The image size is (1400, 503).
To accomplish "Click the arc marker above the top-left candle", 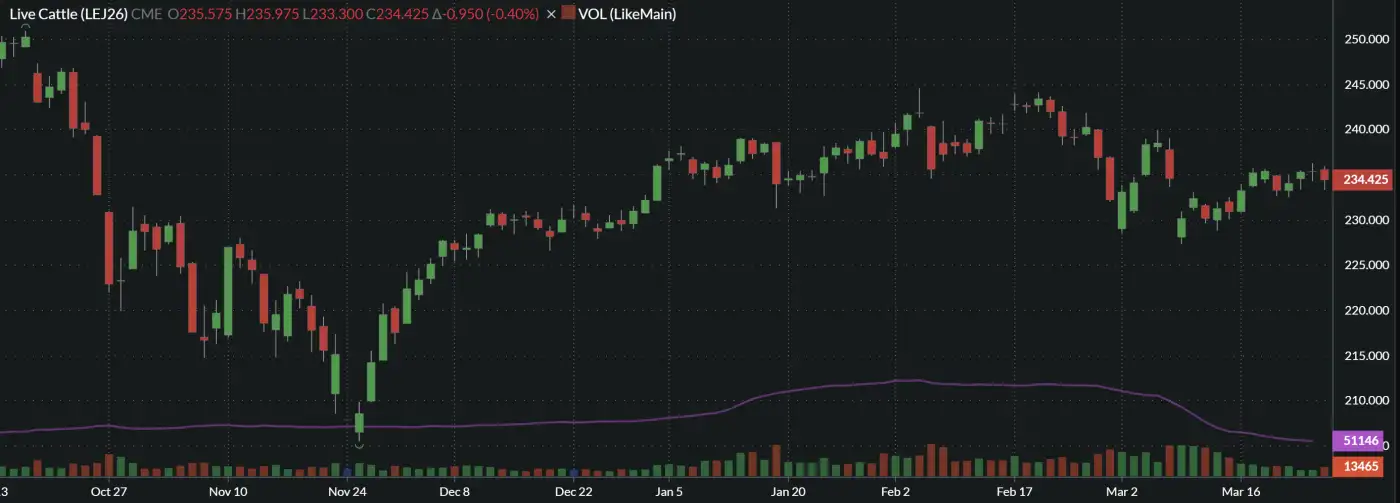I will click(25, 27).
